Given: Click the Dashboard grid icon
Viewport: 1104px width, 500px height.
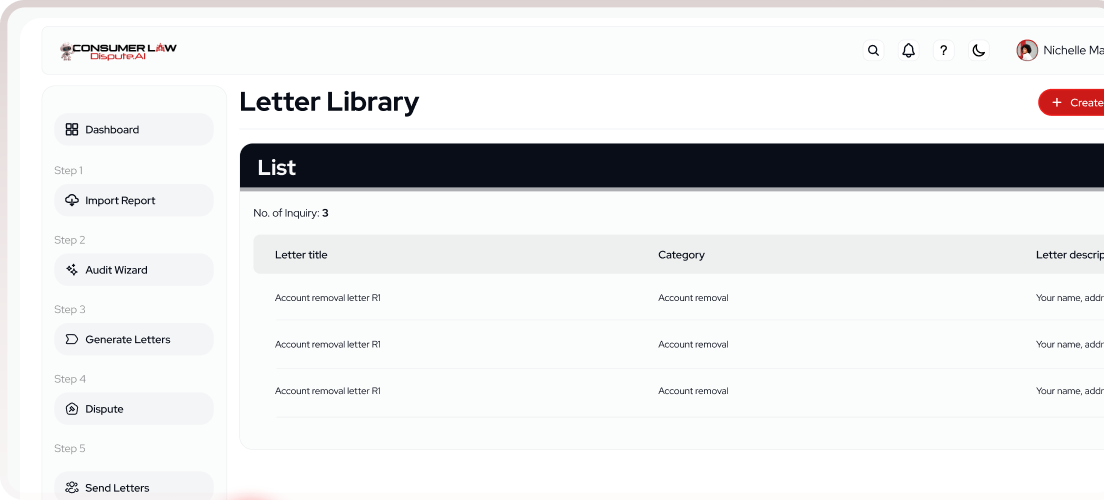Looking at the screenshot, I should point(72,130).
